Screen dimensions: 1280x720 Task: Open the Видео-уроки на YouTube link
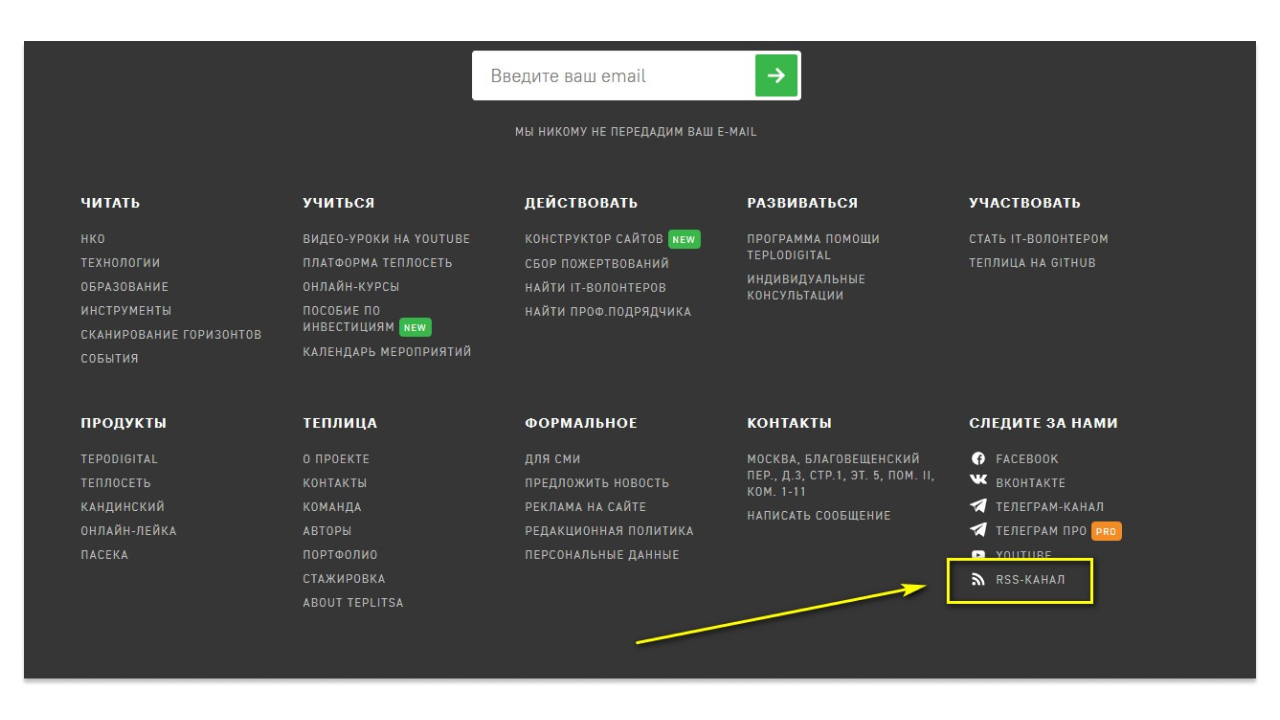[x=386, y=239]
